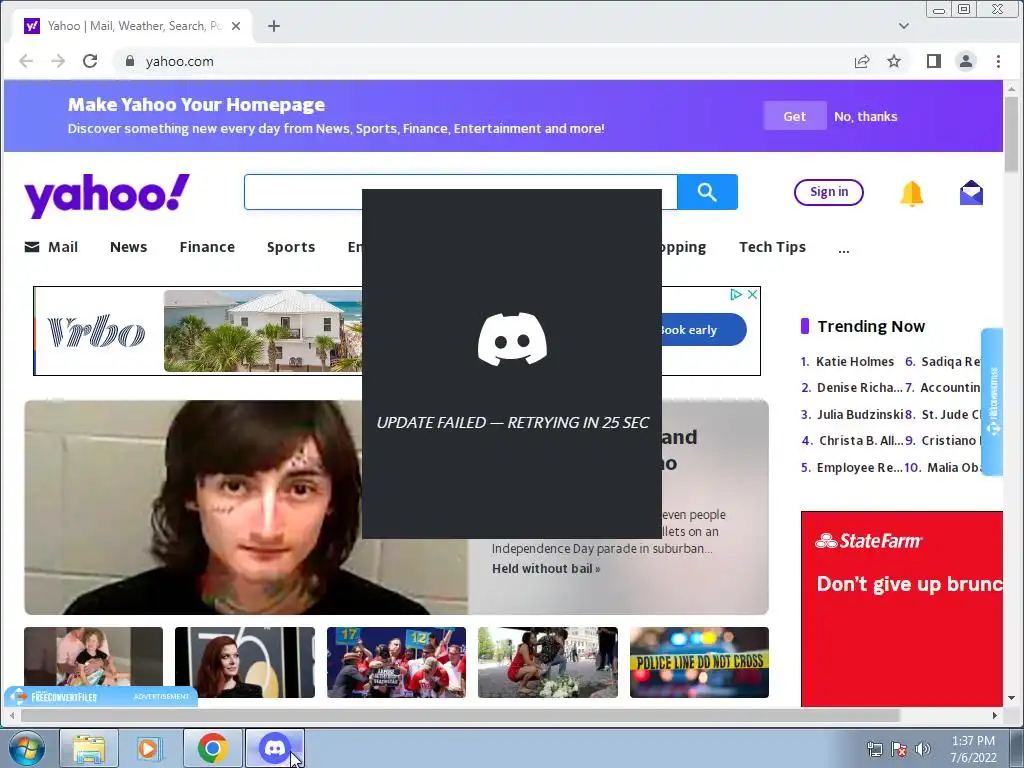This screenshot has height=768, width=1024.
Task: Open Chrome side panel icon
Action: point(934,61)
